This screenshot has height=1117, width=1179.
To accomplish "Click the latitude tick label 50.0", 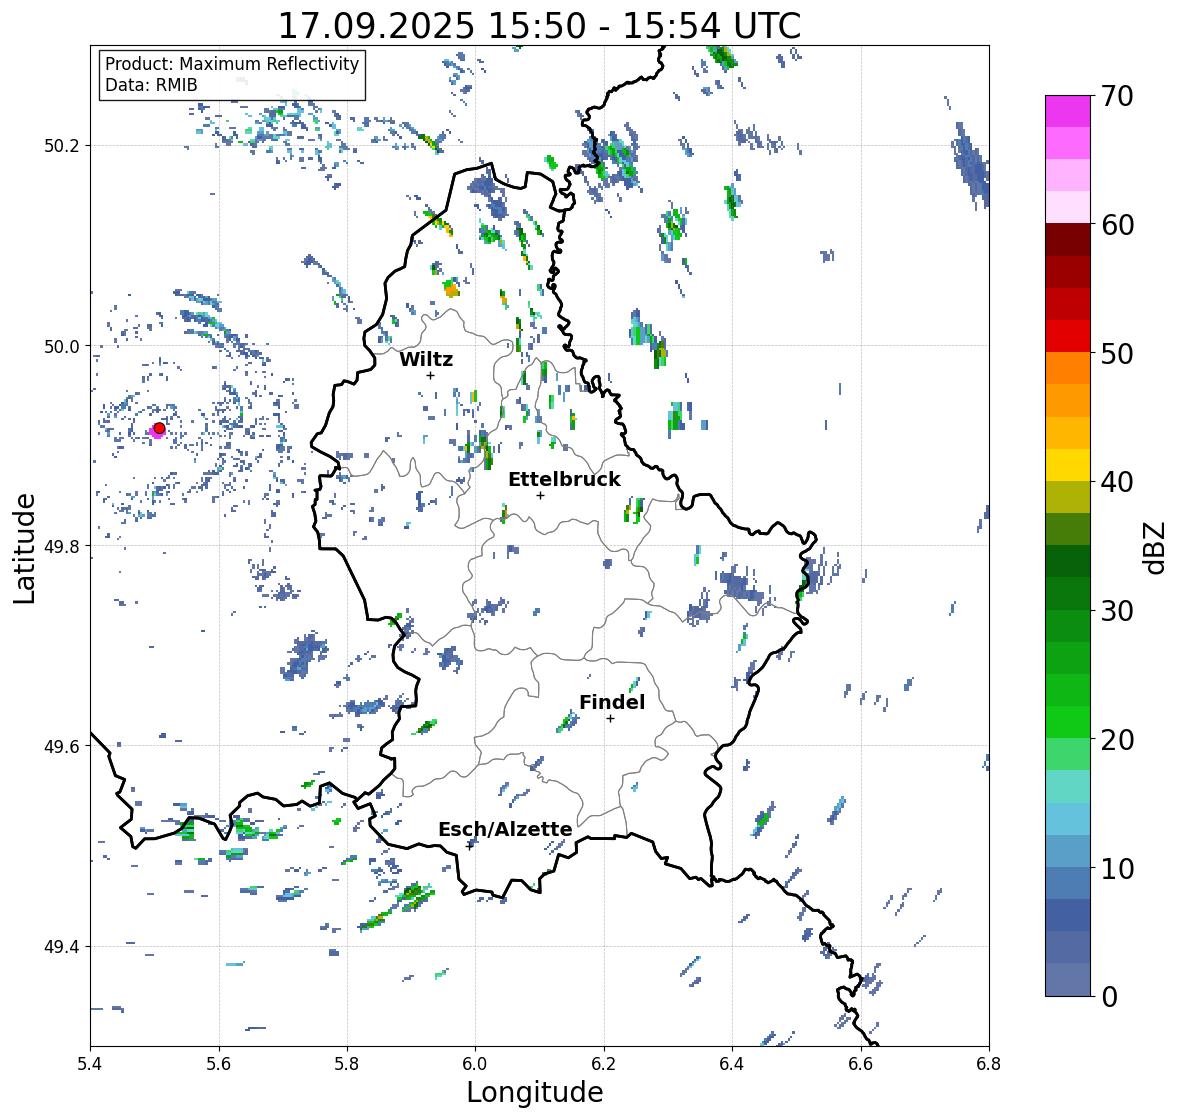I will (x=62, y=347).
